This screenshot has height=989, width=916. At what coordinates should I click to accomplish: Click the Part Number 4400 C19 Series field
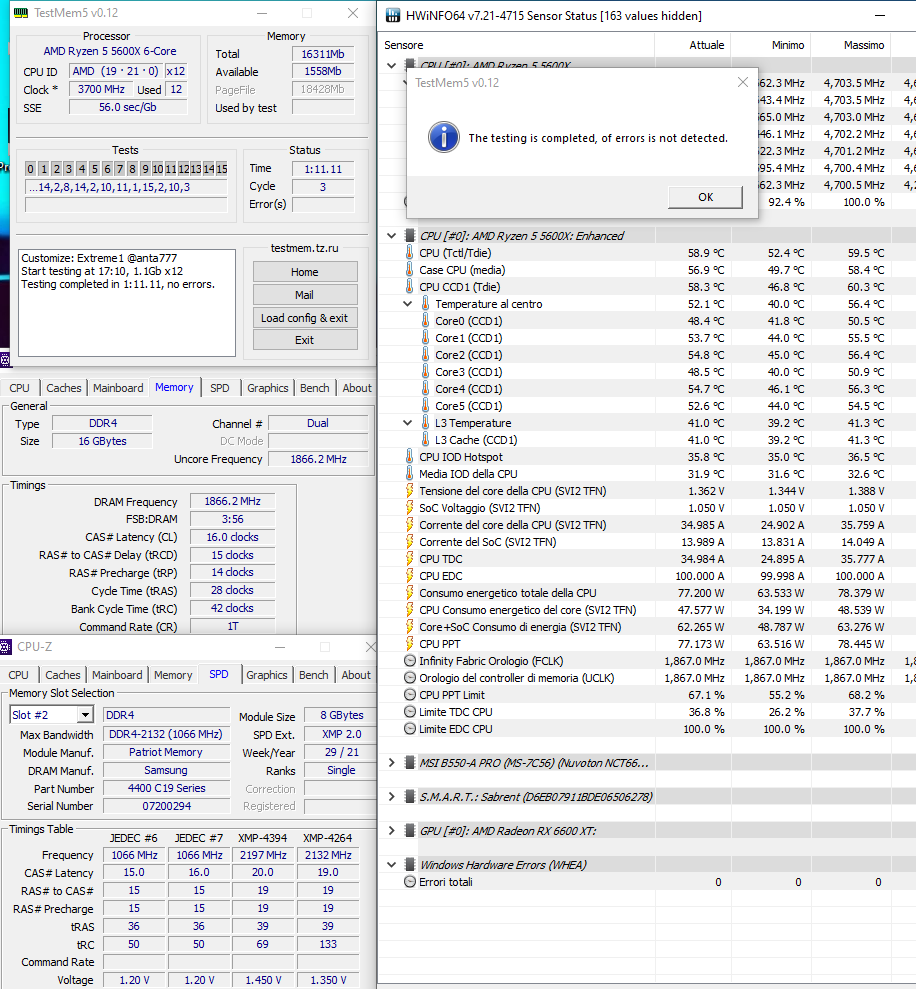coord(167,788)
